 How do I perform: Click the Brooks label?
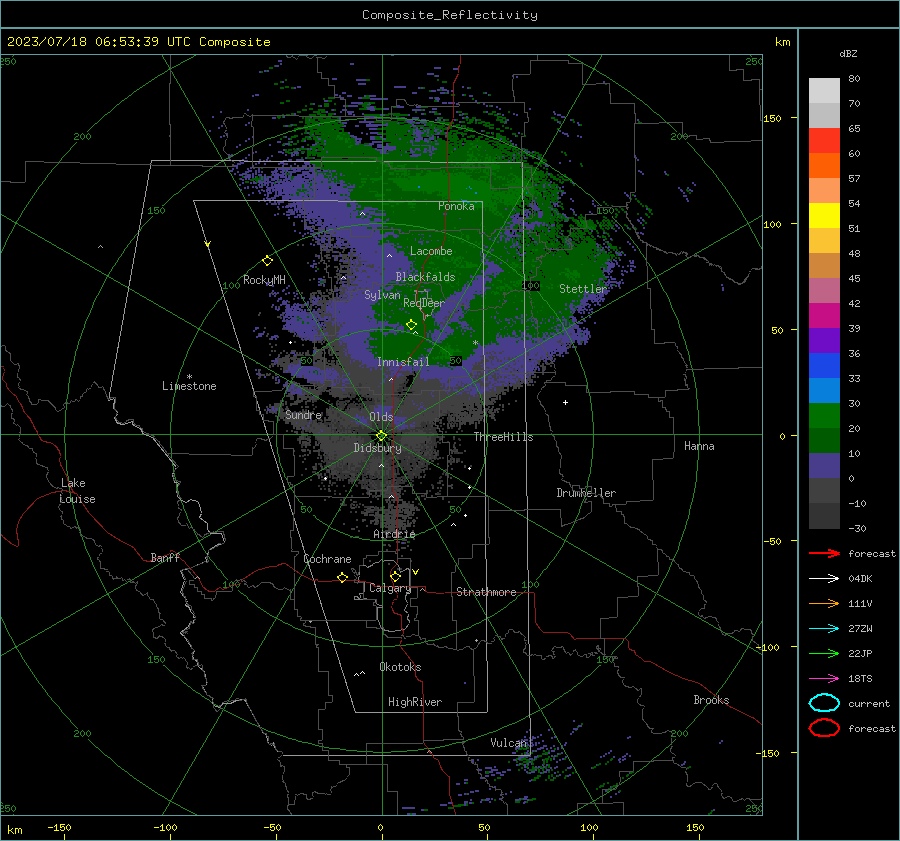click(711, 700)
